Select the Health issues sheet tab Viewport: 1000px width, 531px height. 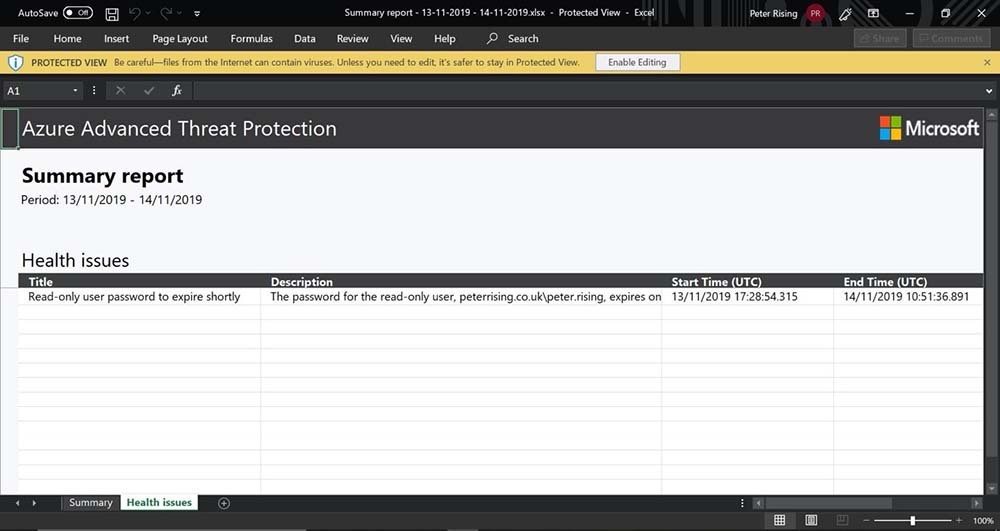pos(159,502)
